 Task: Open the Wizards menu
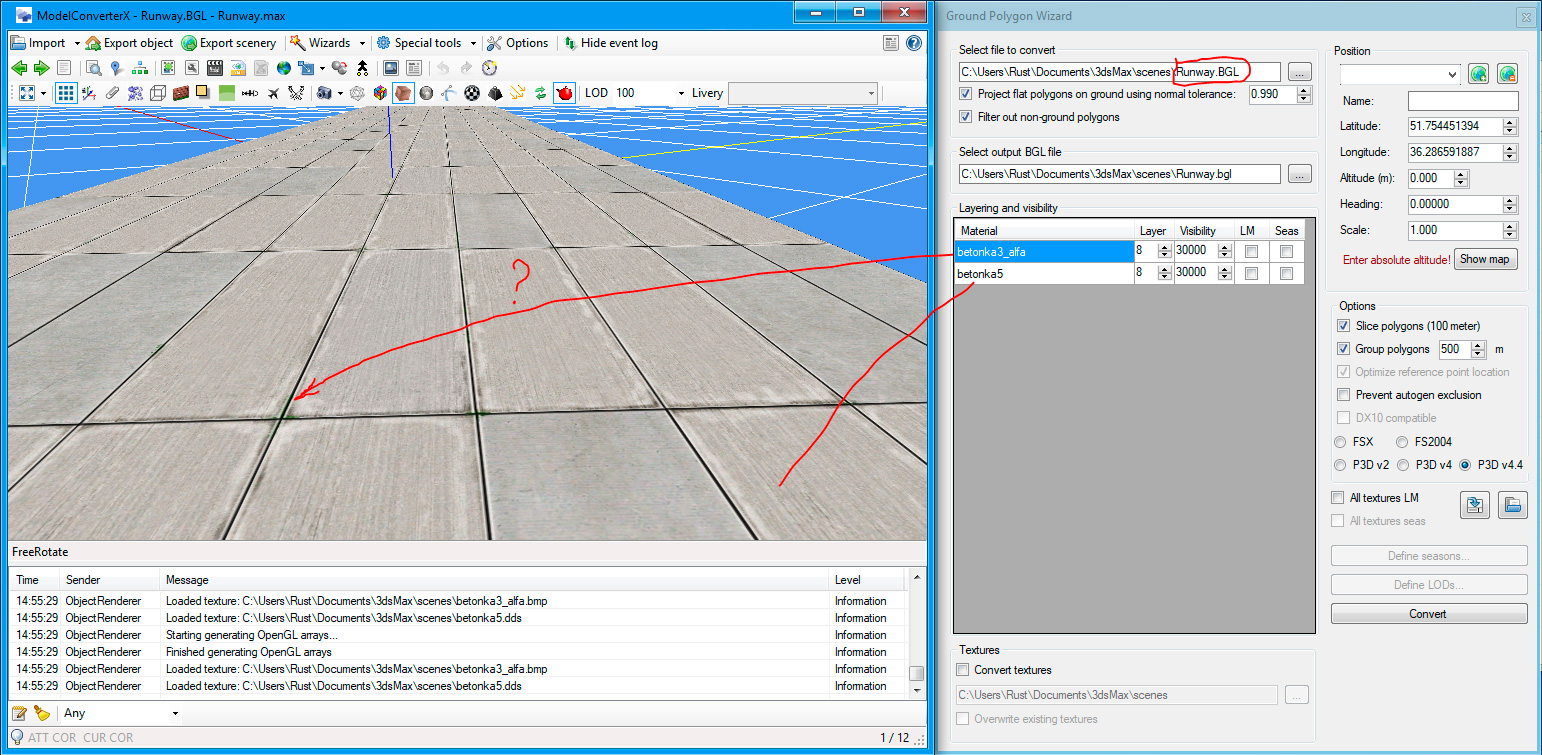(328, 43)
